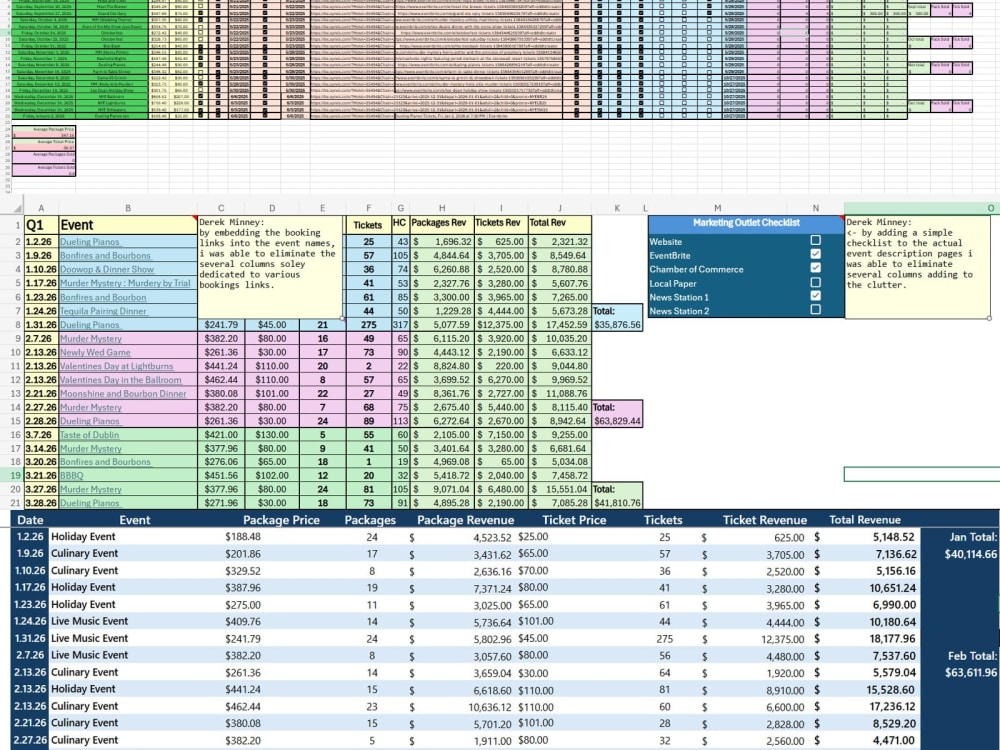Follow the Taste of Dublin link
Viewport: 1000px width, 750px height.
point(89,435)
